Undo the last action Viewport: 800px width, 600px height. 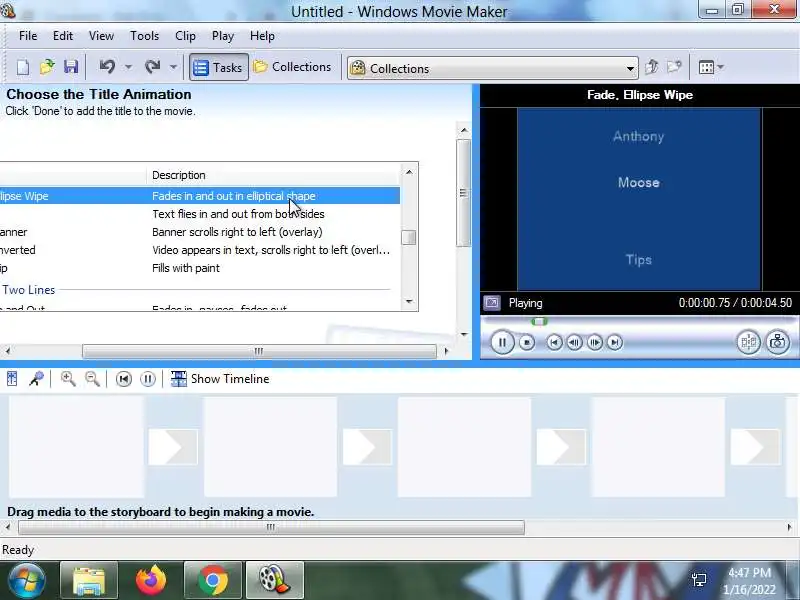[x=107, y=67]
